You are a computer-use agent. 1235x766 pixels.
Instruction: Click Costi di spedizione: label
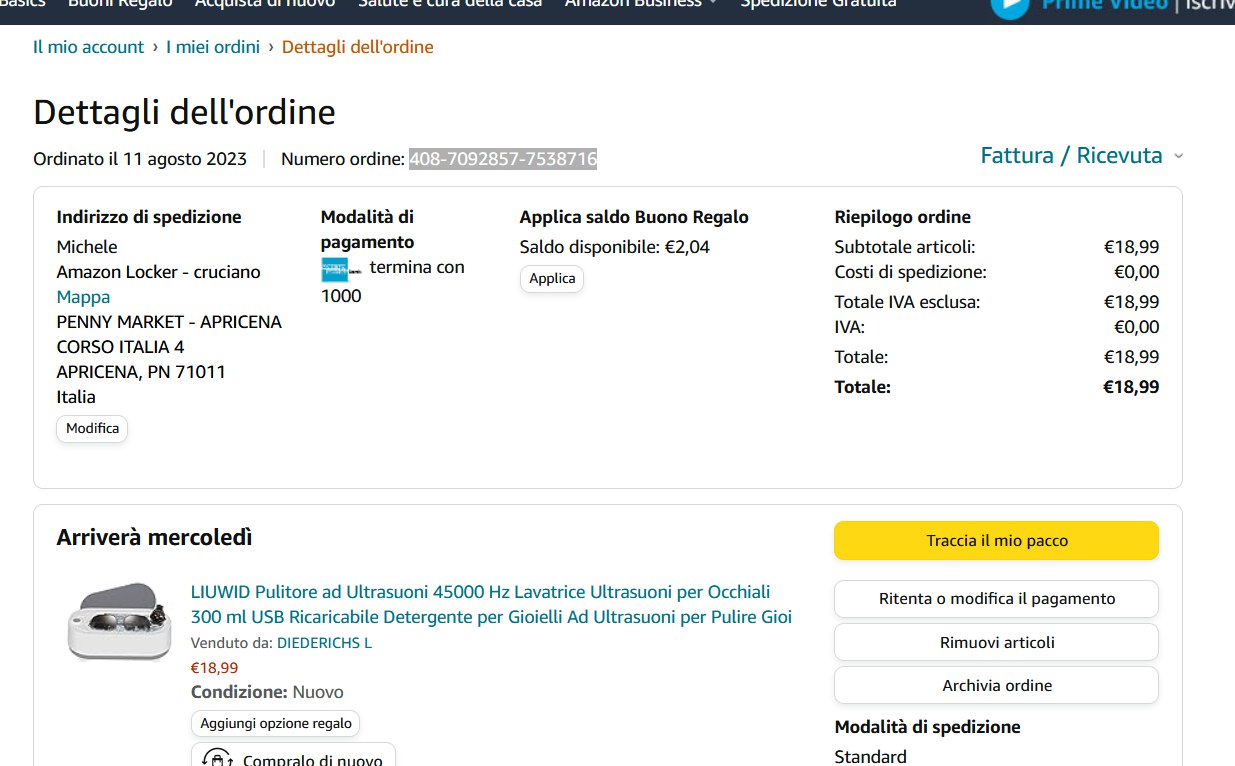tap(911, 272)
